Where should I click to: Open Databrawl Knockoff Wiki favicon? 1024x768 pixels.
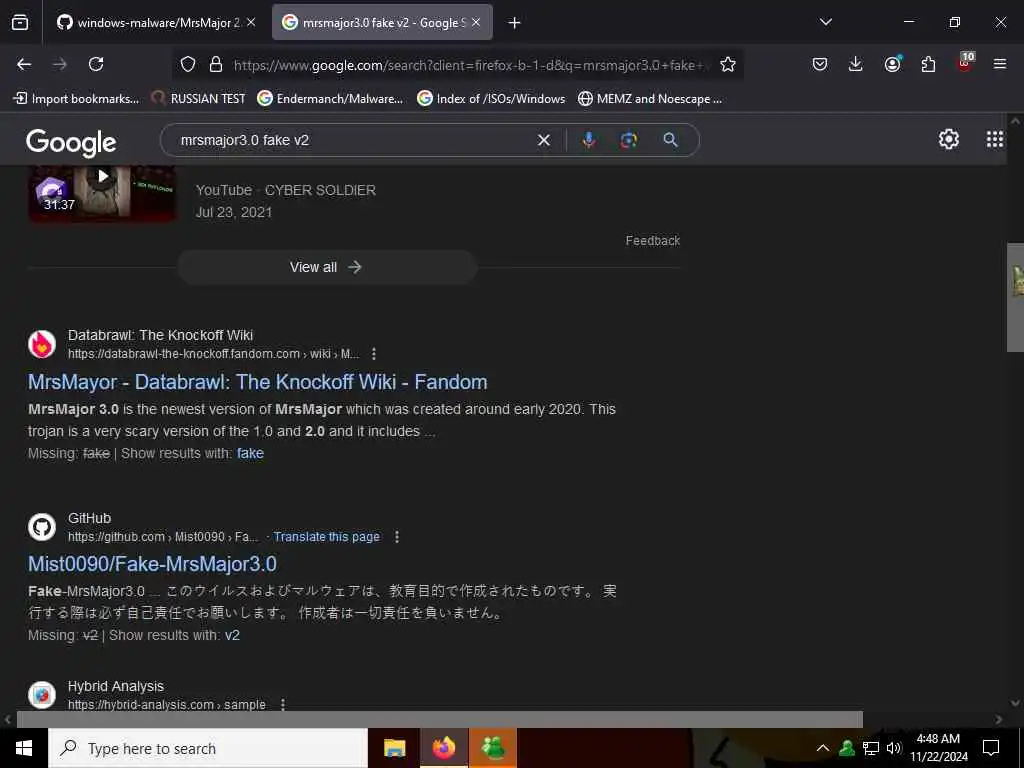pyautogui.click(x=42, y=344)
